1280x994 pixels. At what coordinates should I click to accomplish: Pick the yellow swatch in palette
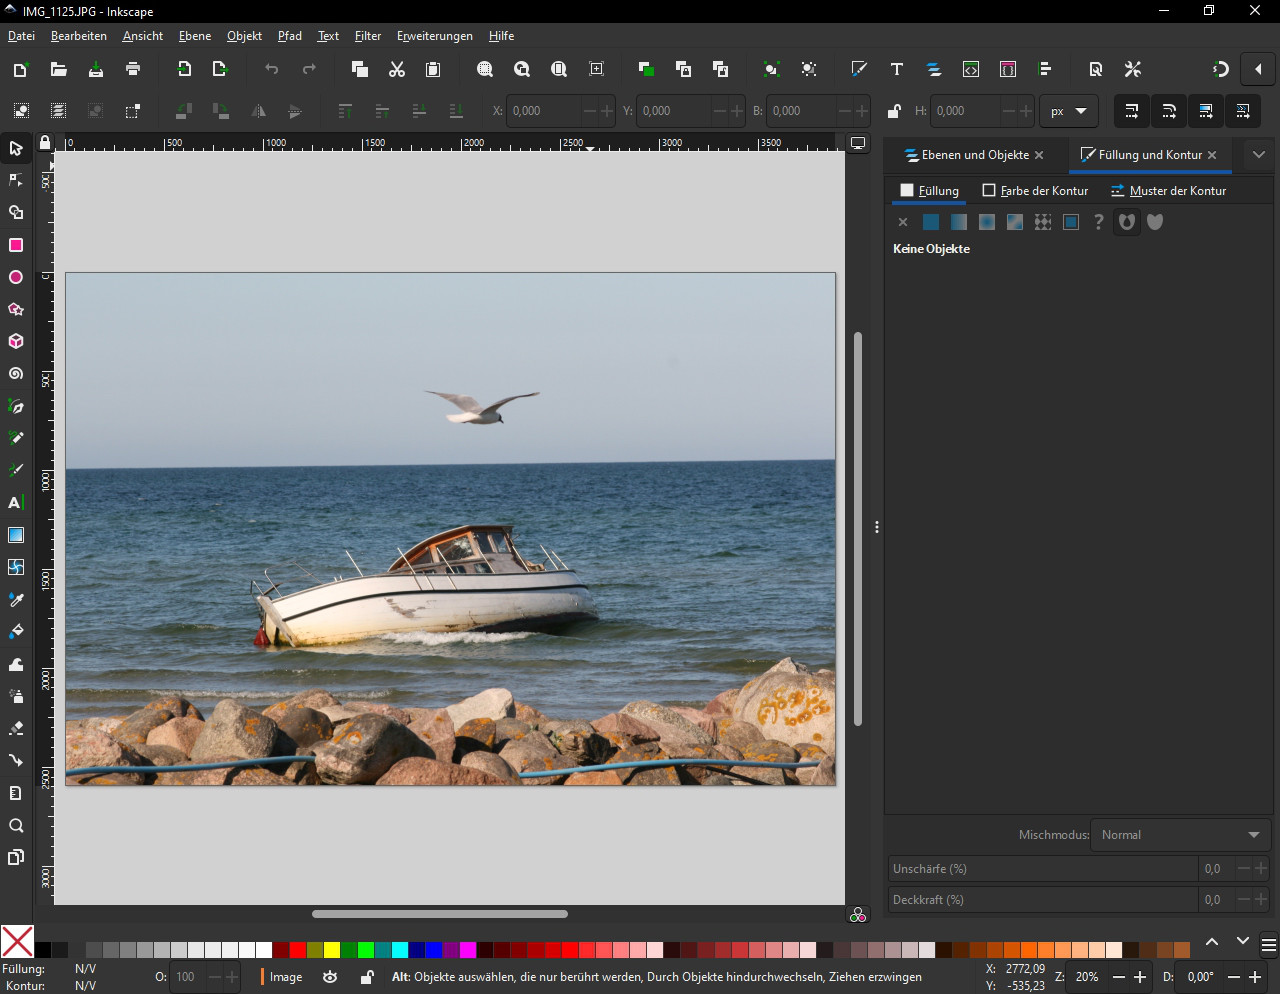click(x=331, y=950)
